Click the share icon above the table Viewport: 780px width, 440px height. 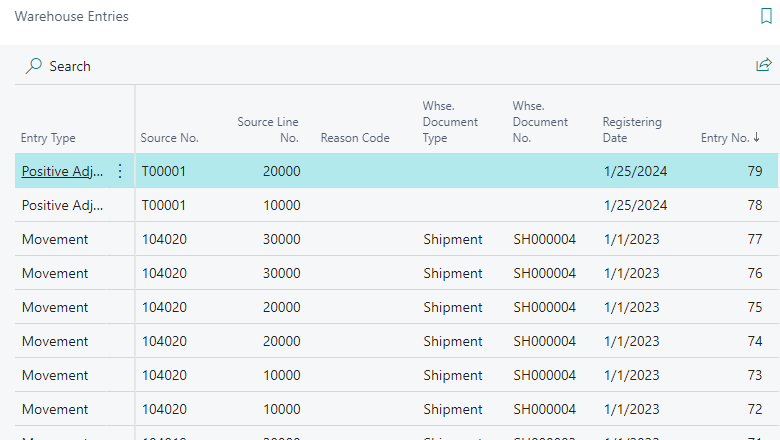pyautogui.click(x=764, y=65)
